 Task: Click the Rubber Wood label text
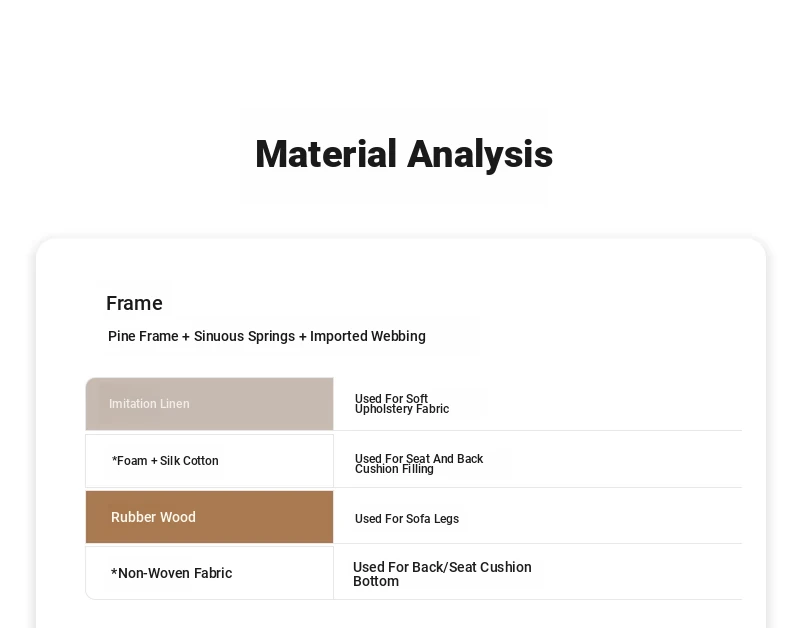153,517
